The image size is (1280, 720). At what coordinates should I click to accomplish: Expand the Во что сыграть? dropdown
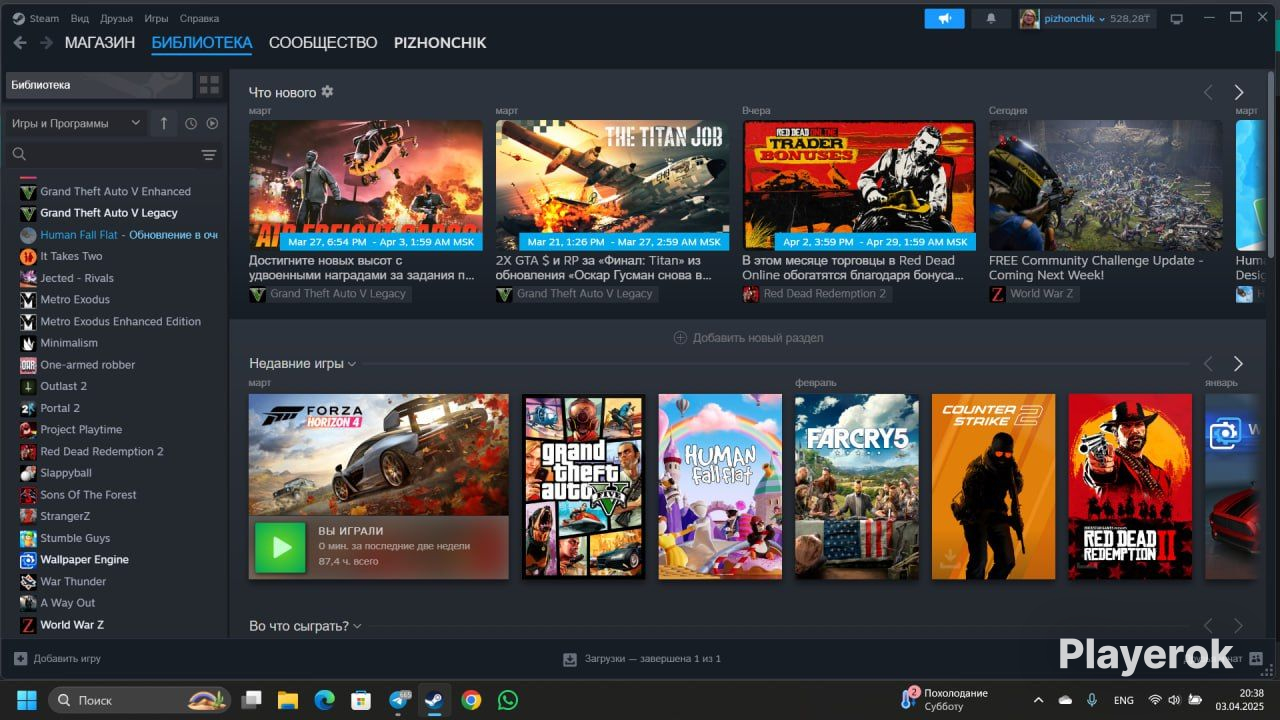point(357,627)
